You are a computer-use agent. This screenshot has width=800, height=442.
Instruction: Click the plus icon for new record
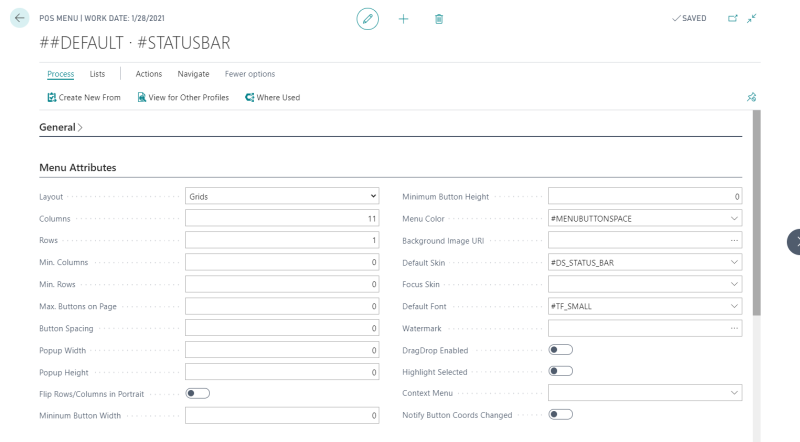click(403, 19)
